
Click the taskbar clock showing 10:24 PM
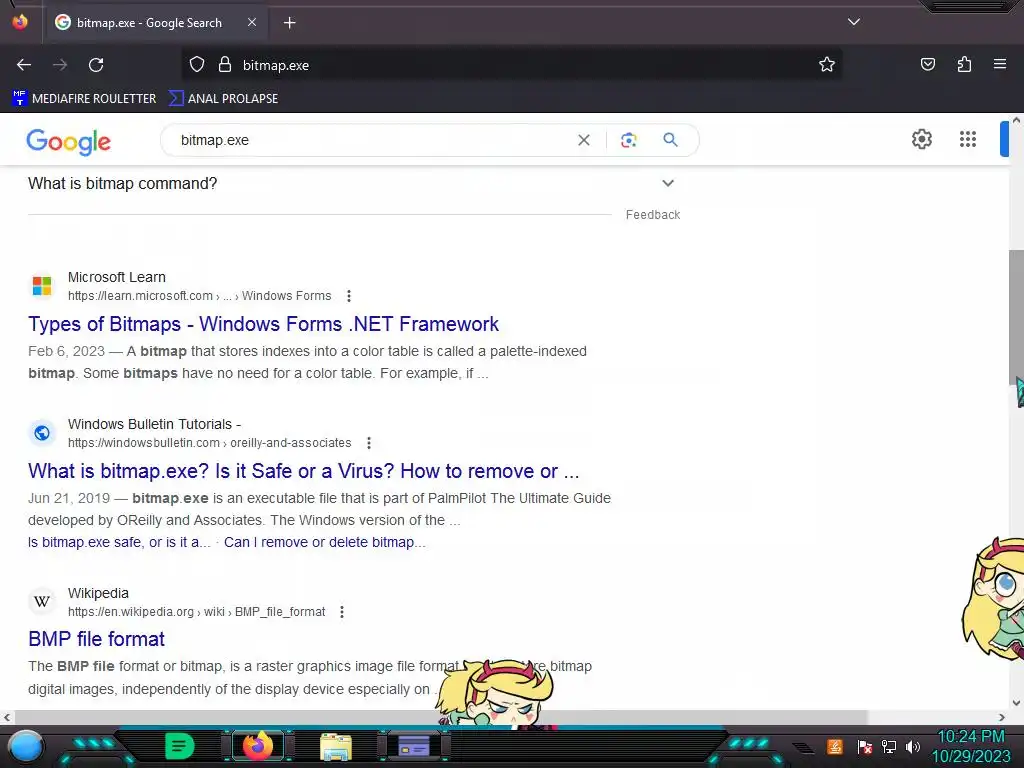971,746
